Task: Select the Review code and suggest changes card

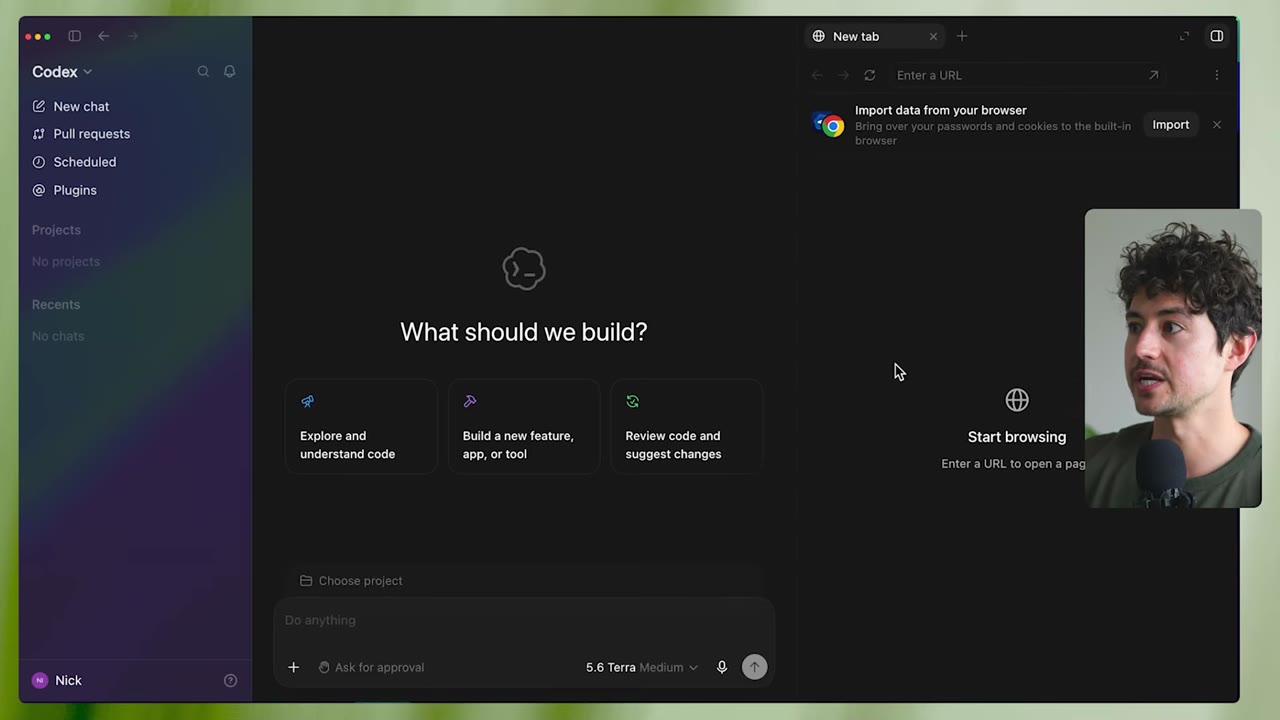Action: [687, 427]
